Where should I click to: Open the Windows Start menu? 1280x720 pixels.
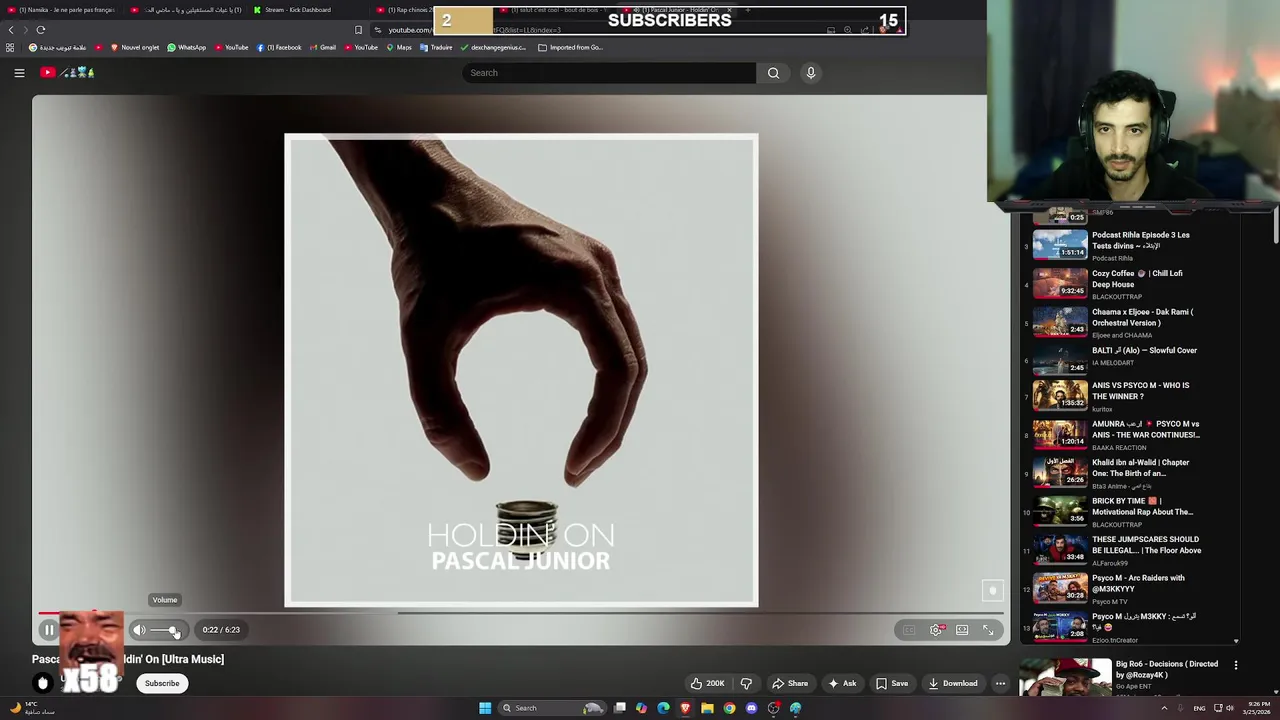coord(485,708)
